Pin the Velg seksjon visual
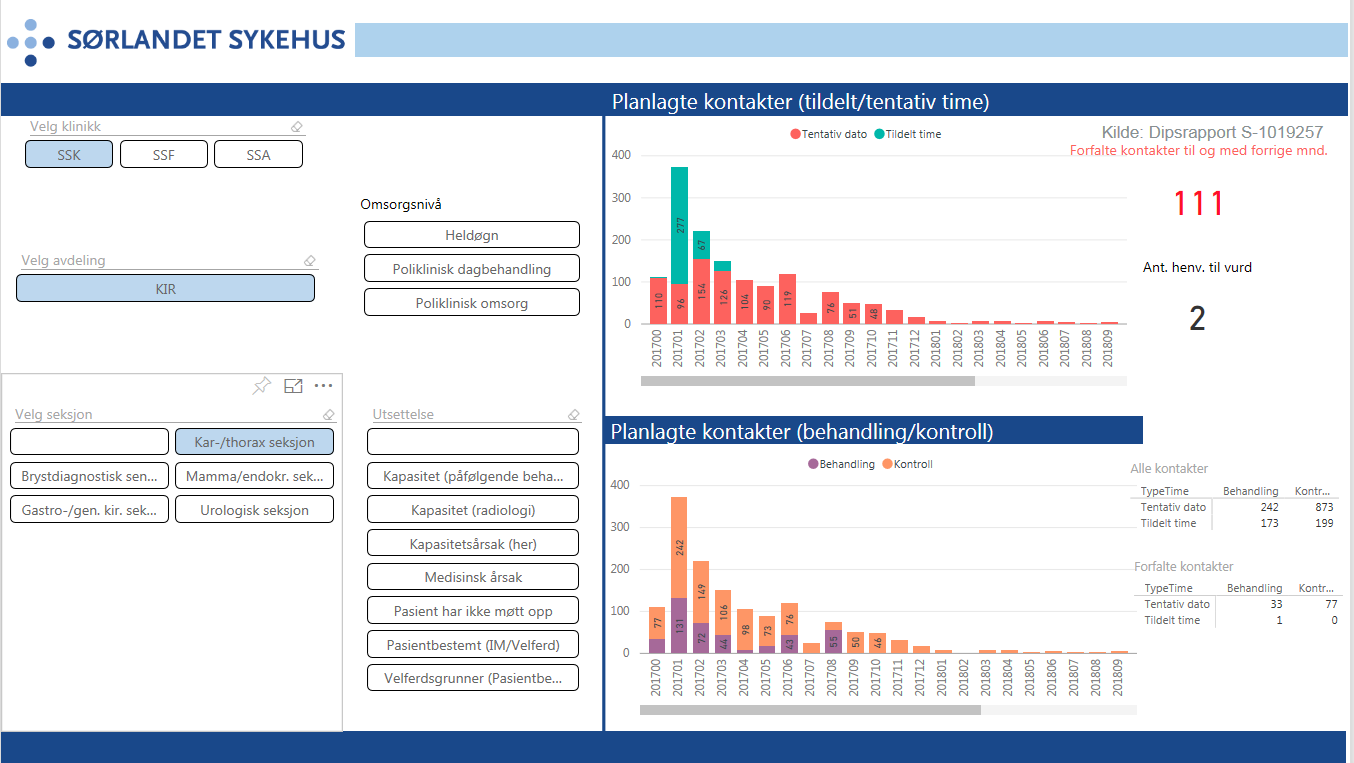Screen dimensions: 1354x763 tap(261, 386)
